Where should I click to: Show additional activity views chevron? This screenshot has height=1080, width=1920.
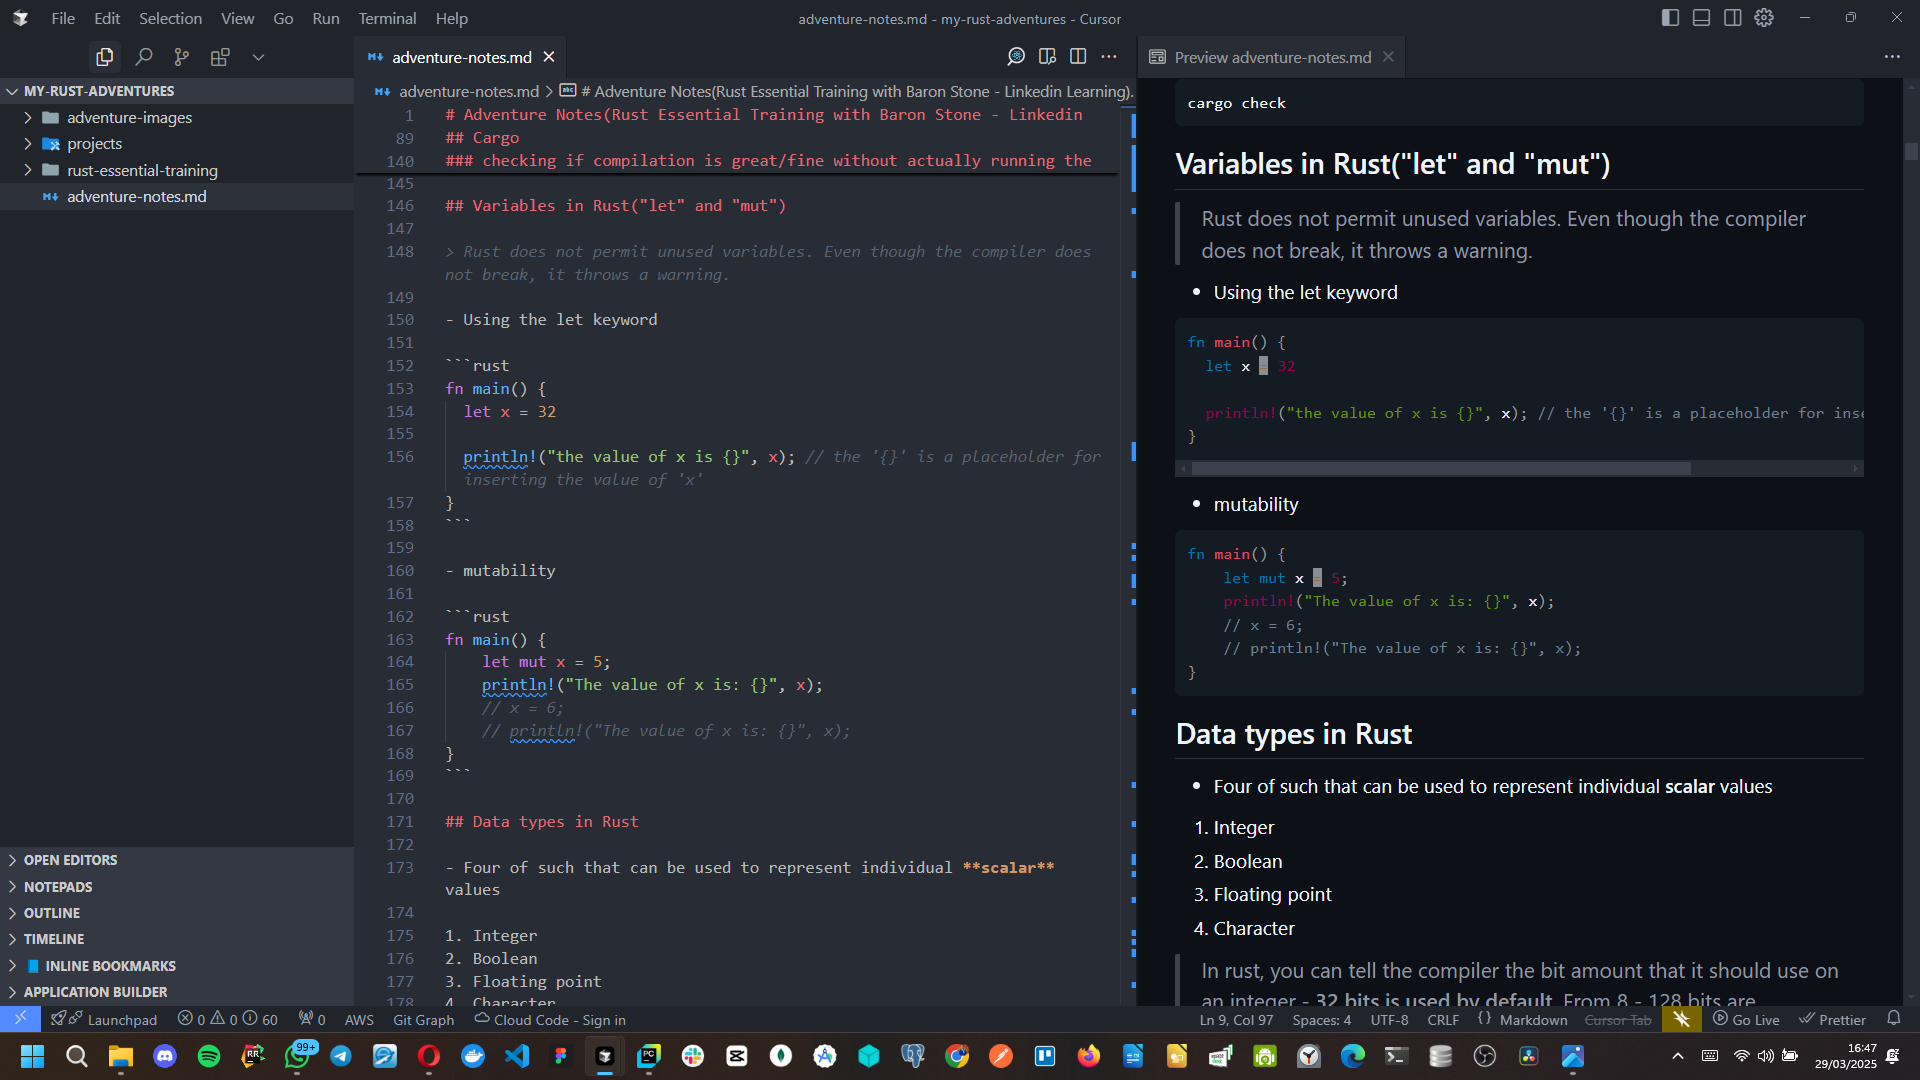(x=258, y=57)
